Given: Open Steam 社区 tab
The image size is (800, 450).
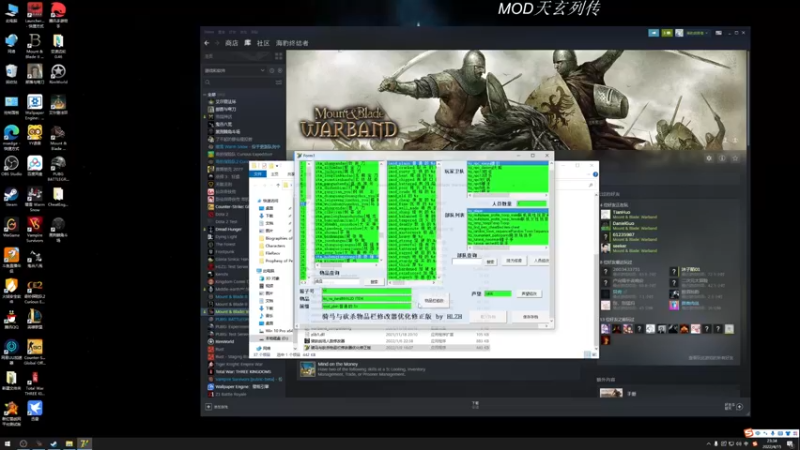Looking at the screenshot, I should click(x=263, y=43).
